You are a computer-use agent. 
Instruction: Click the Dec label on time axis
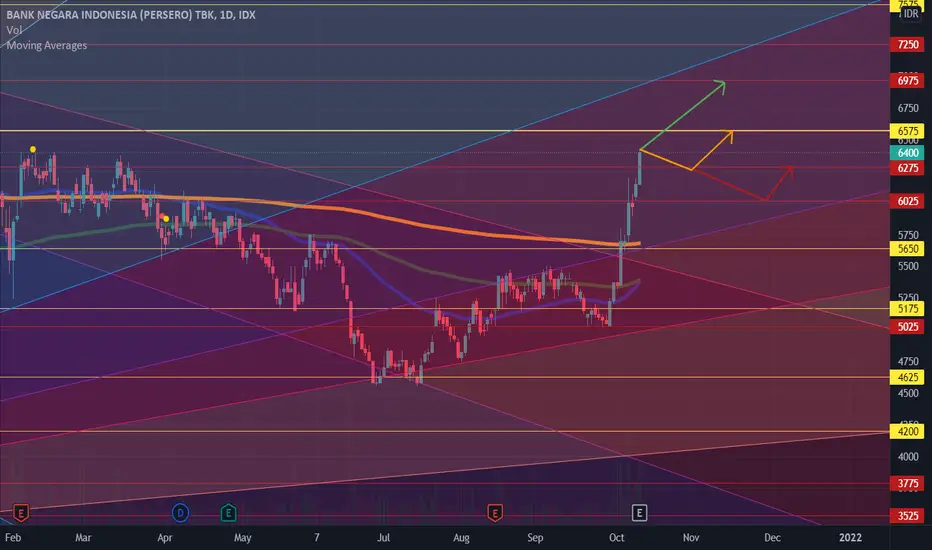point(772,538)
